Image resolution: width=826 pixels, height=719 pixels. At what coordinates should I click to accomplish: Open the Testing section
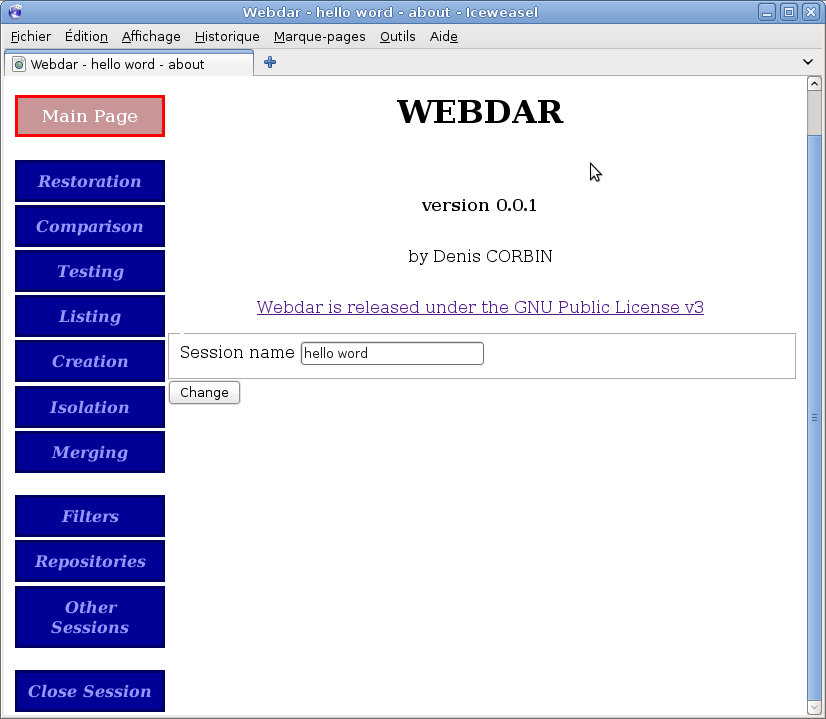[89, 271]
